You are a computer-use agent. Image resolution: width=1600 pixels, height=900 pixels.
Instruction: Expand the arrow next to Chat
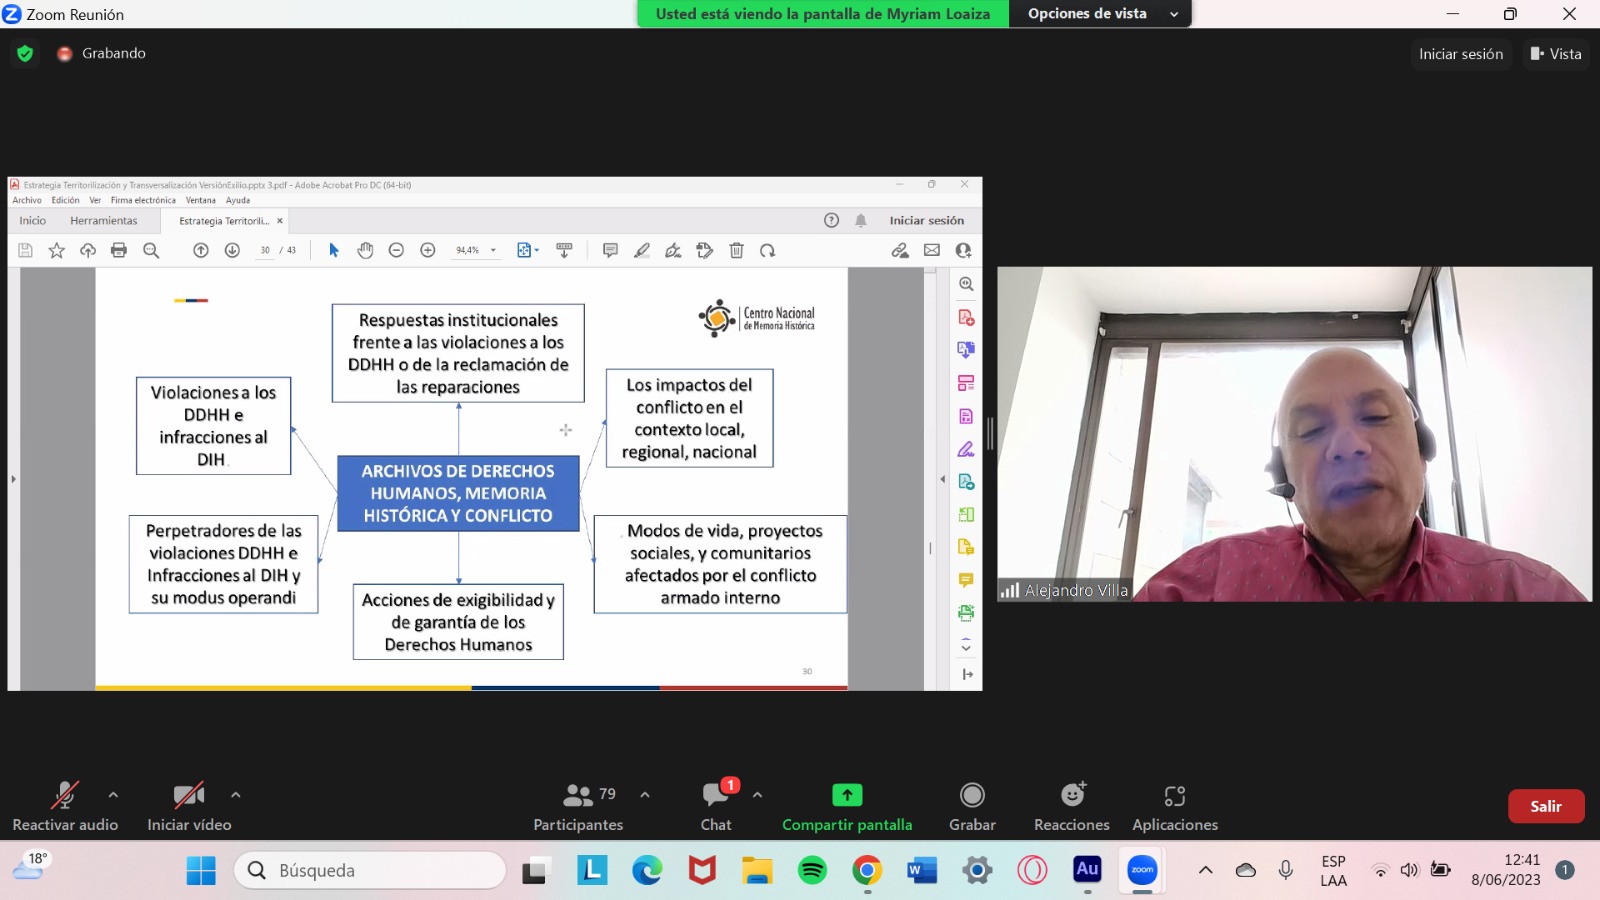[x=758, y=795]
